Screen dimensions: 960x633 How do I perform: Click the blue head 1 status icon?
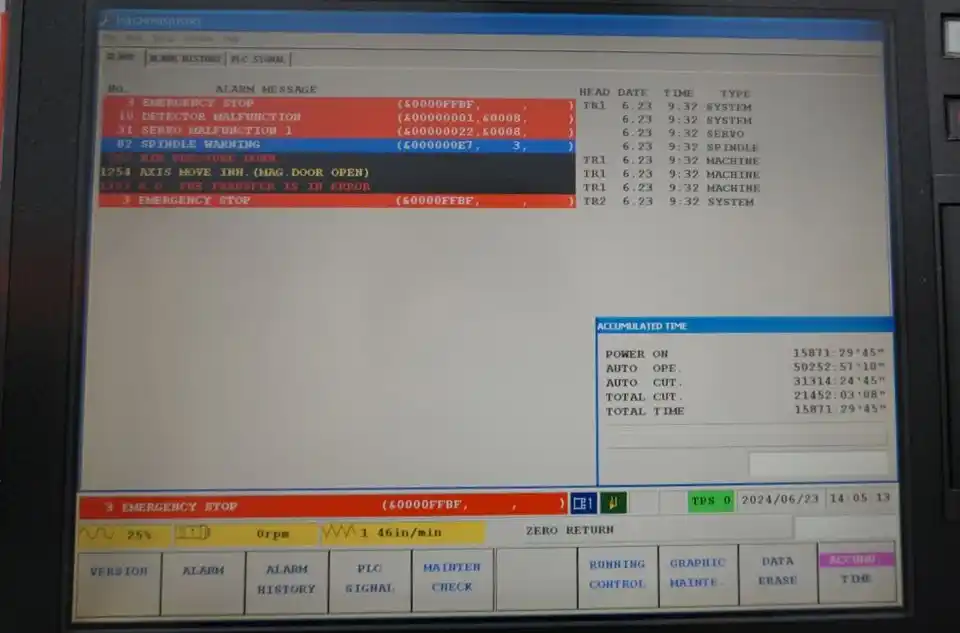click(583, 503)
